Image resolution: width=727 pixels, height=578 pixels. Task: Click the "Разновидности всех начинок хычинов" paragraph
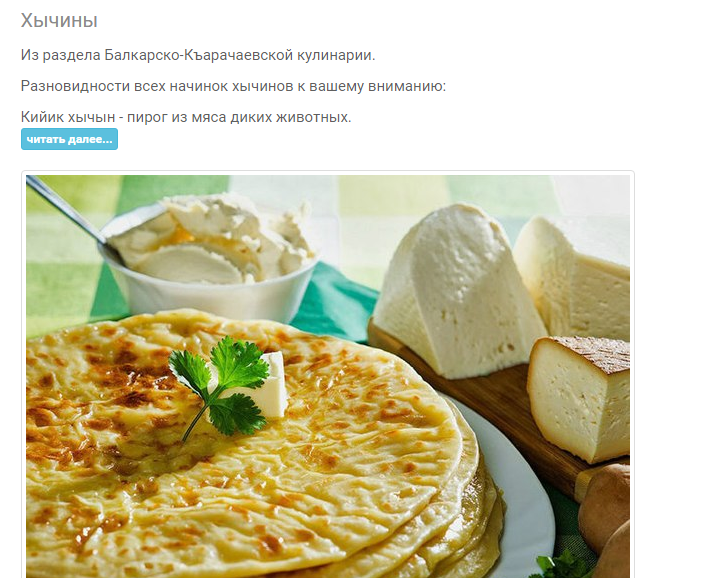click(233, 86)
